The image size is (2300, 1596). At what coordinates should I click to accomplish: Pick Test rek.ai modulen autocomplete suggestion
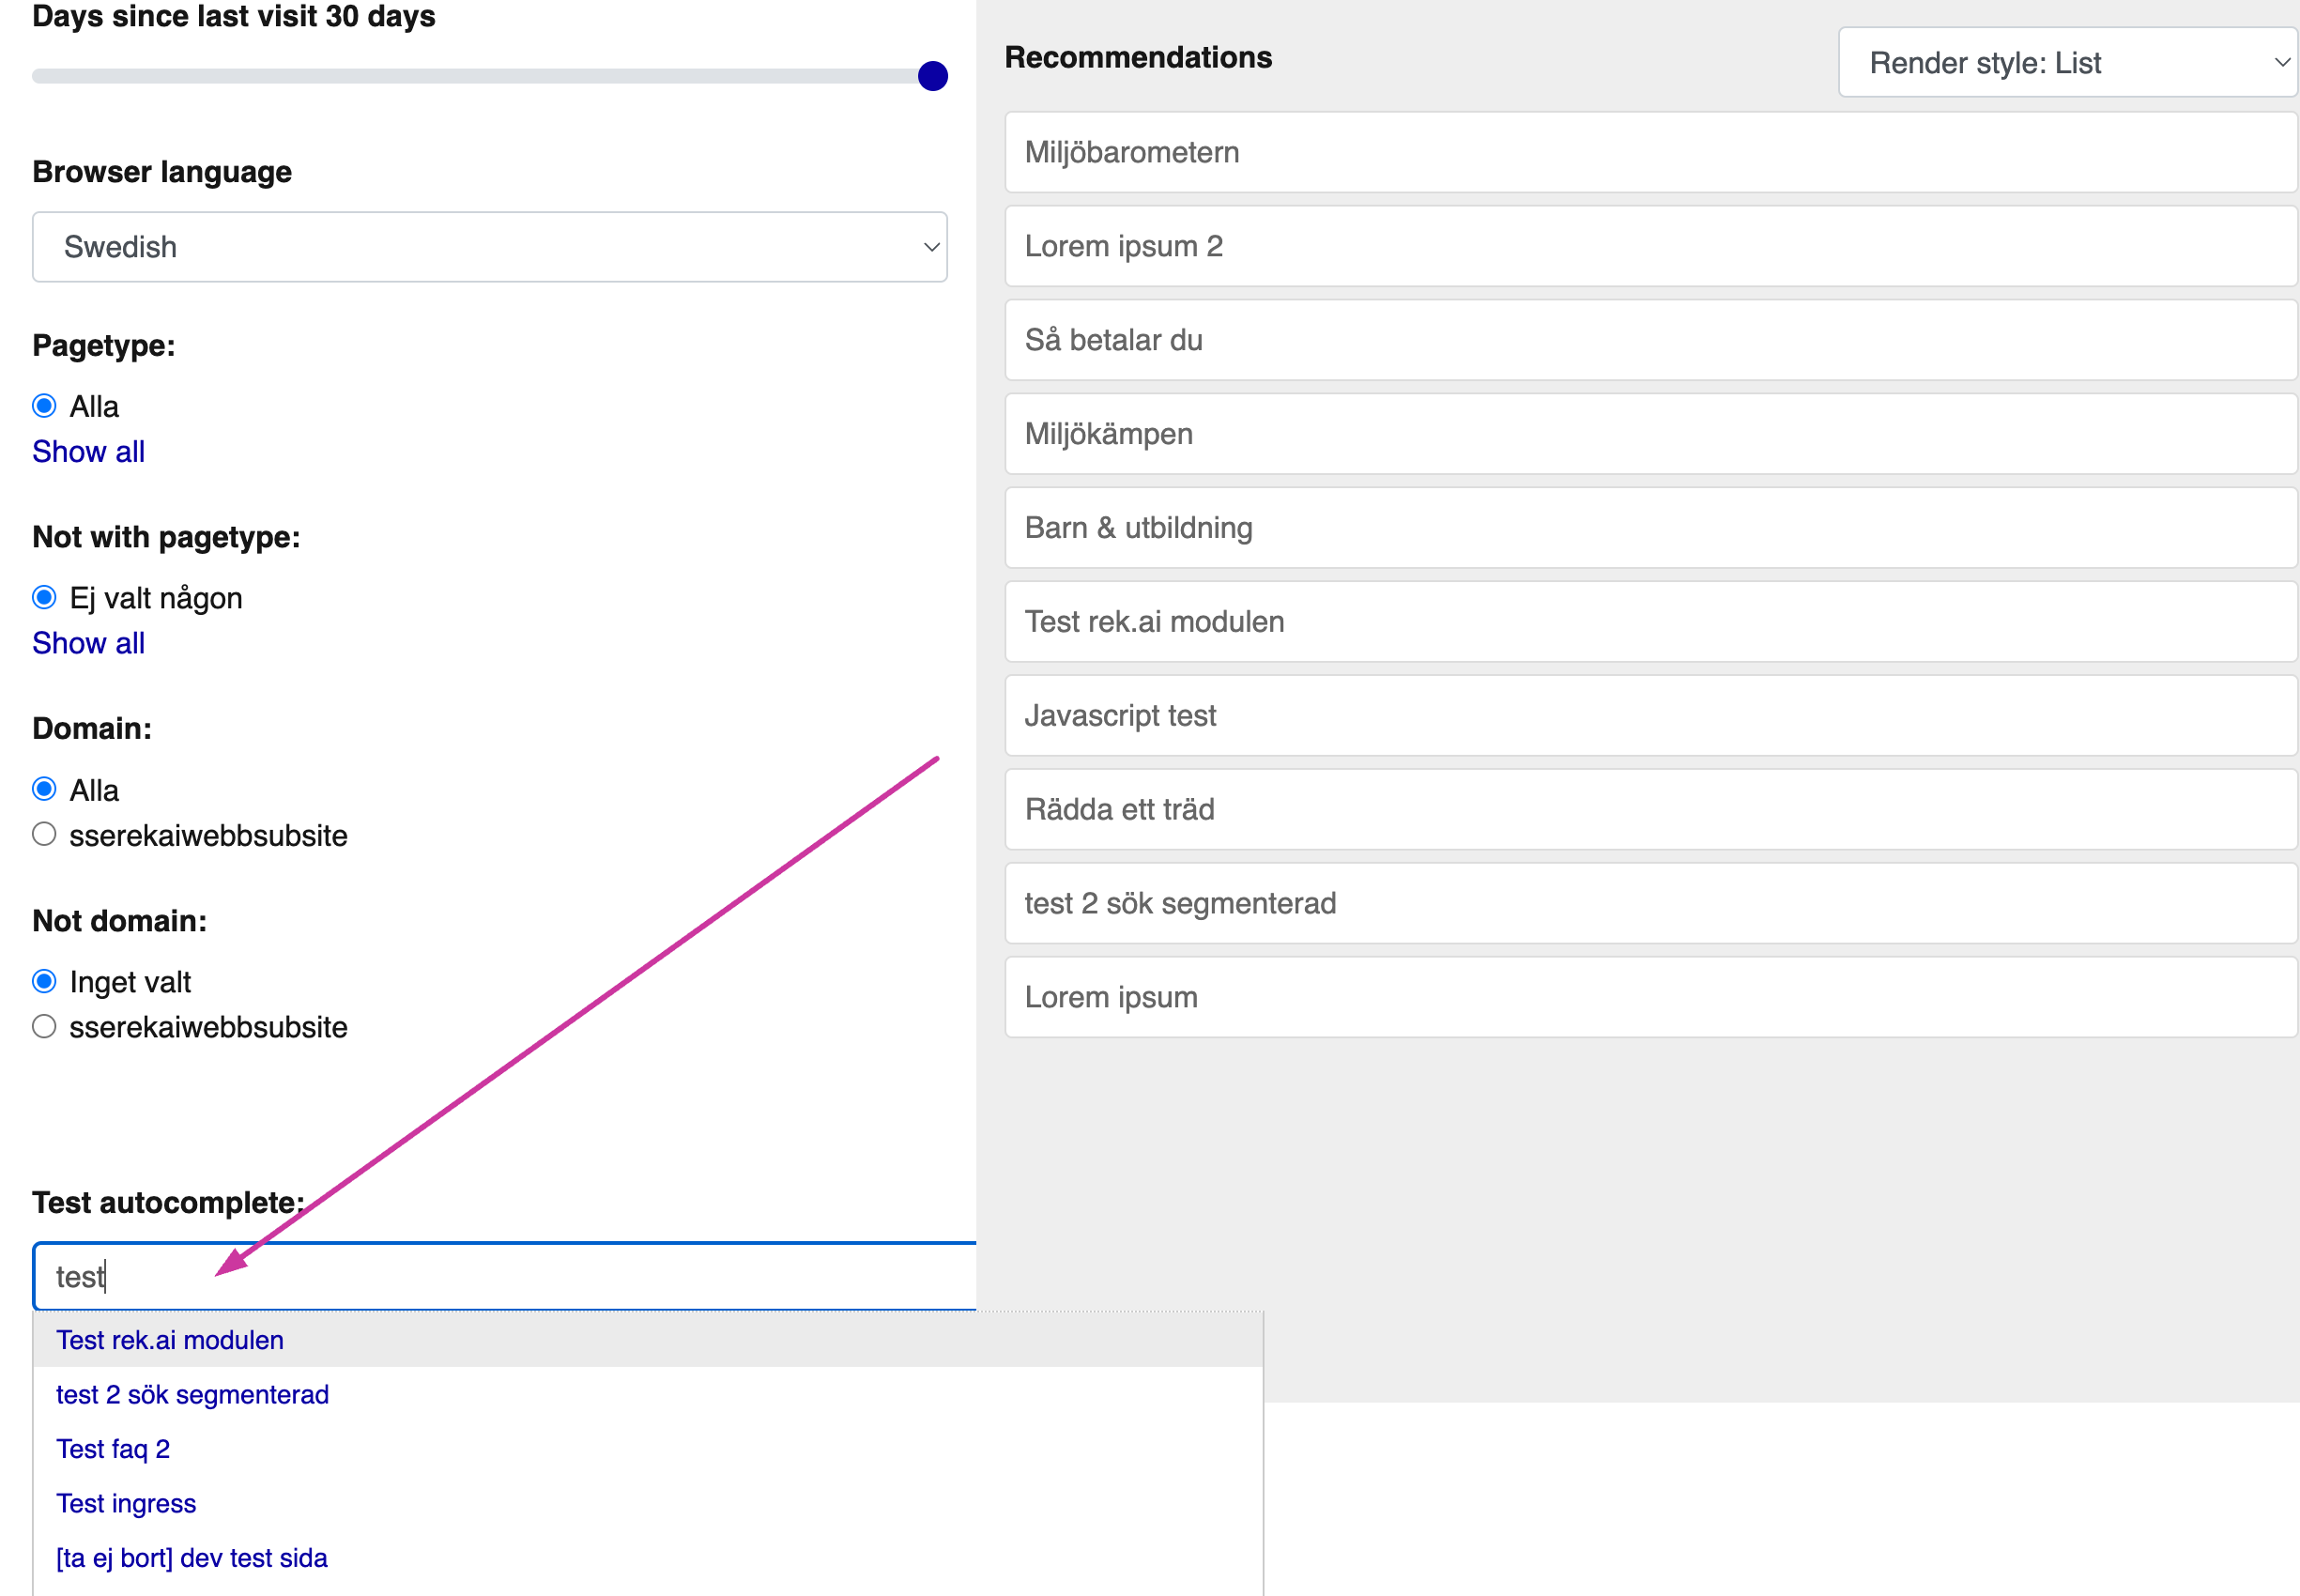pos(170,1340)
